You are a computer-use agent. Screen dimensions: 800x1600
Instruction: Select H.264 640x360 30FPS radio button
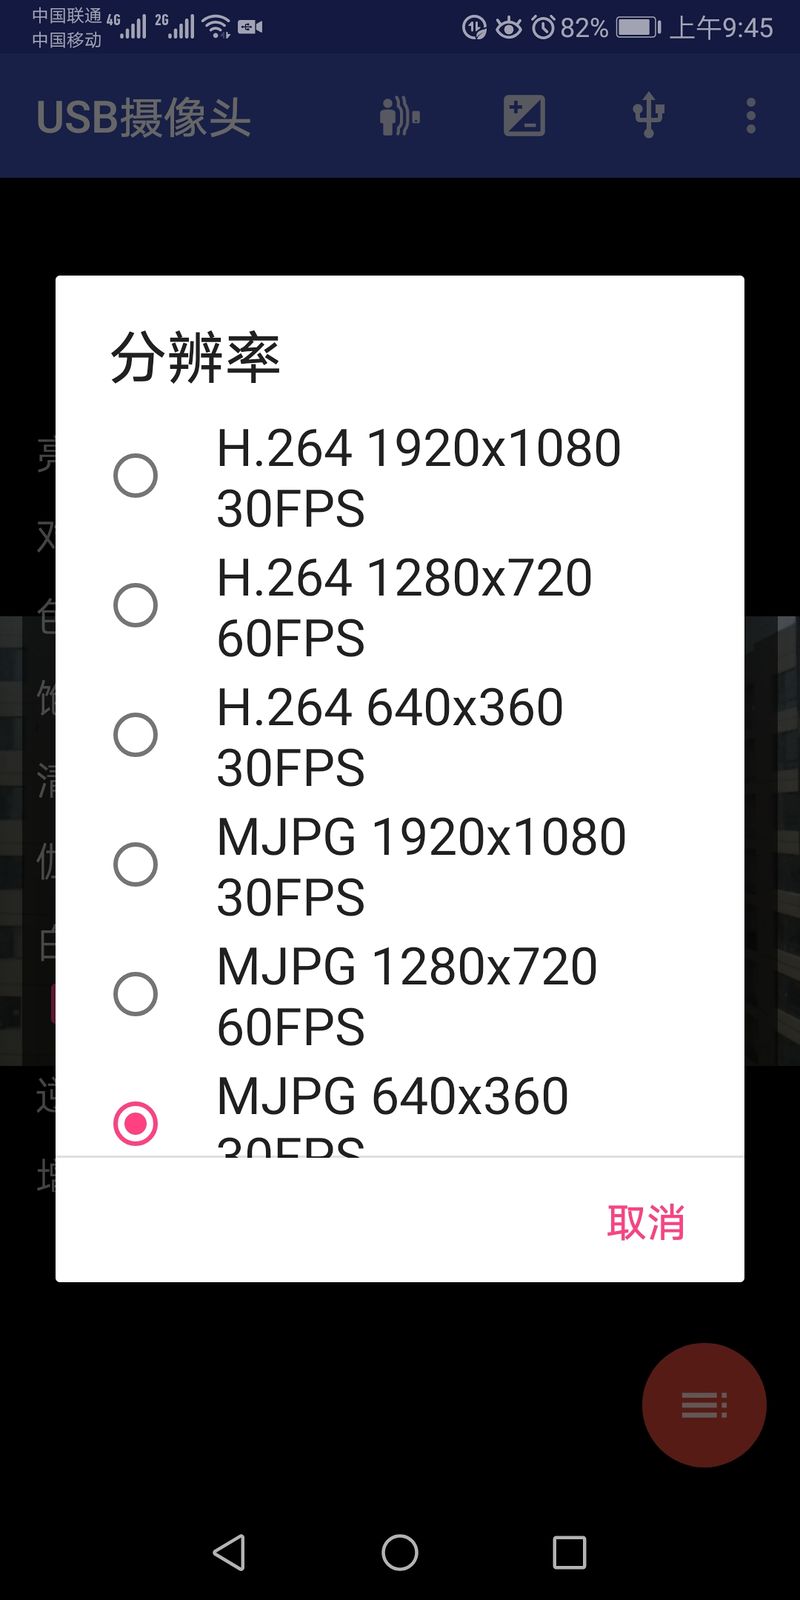pos(135,735)
